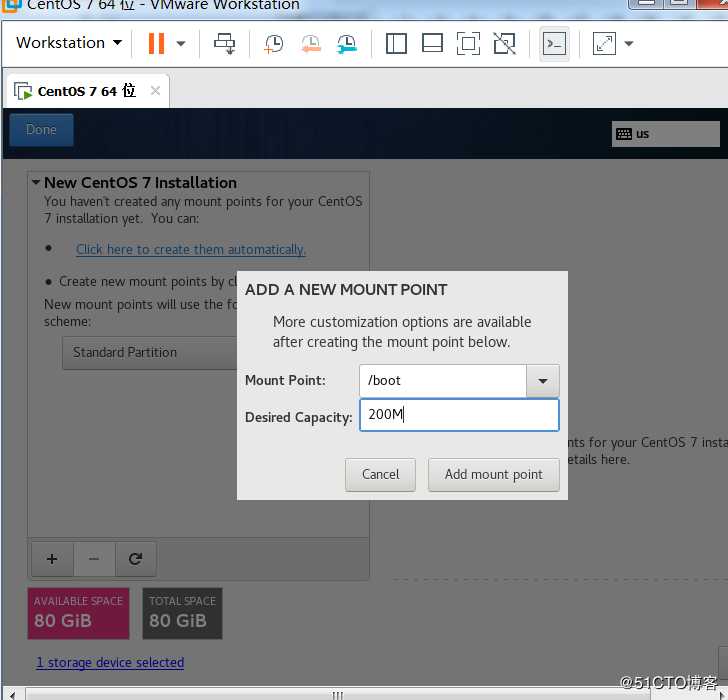
Task: Click the Desired Capacity input field
Action: click(459, 415)
